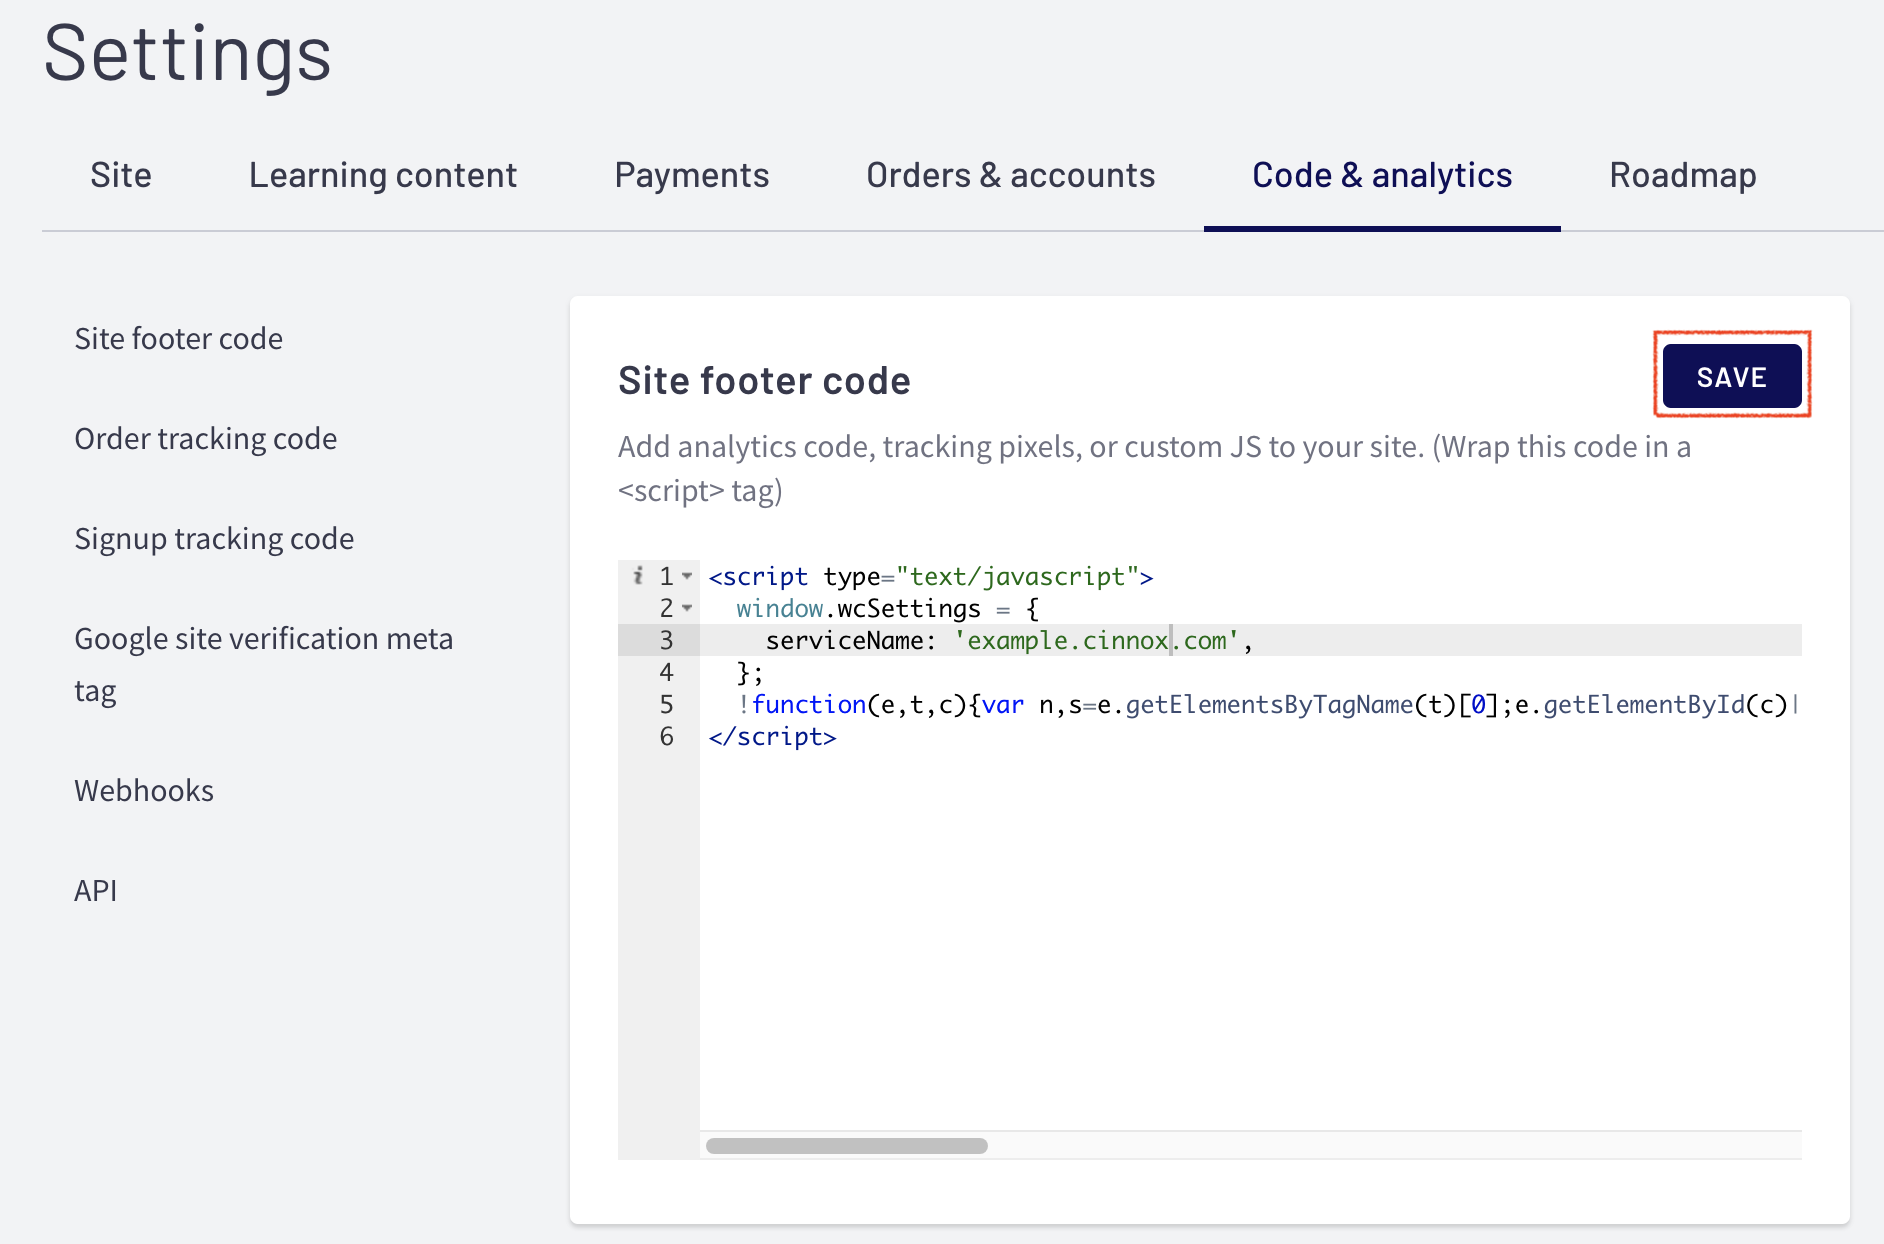The width and height of the screenshot is (1884, 1244).
Task: Click the horizontal scrollbar of code editor
Action: click(x=847, y=1146)
